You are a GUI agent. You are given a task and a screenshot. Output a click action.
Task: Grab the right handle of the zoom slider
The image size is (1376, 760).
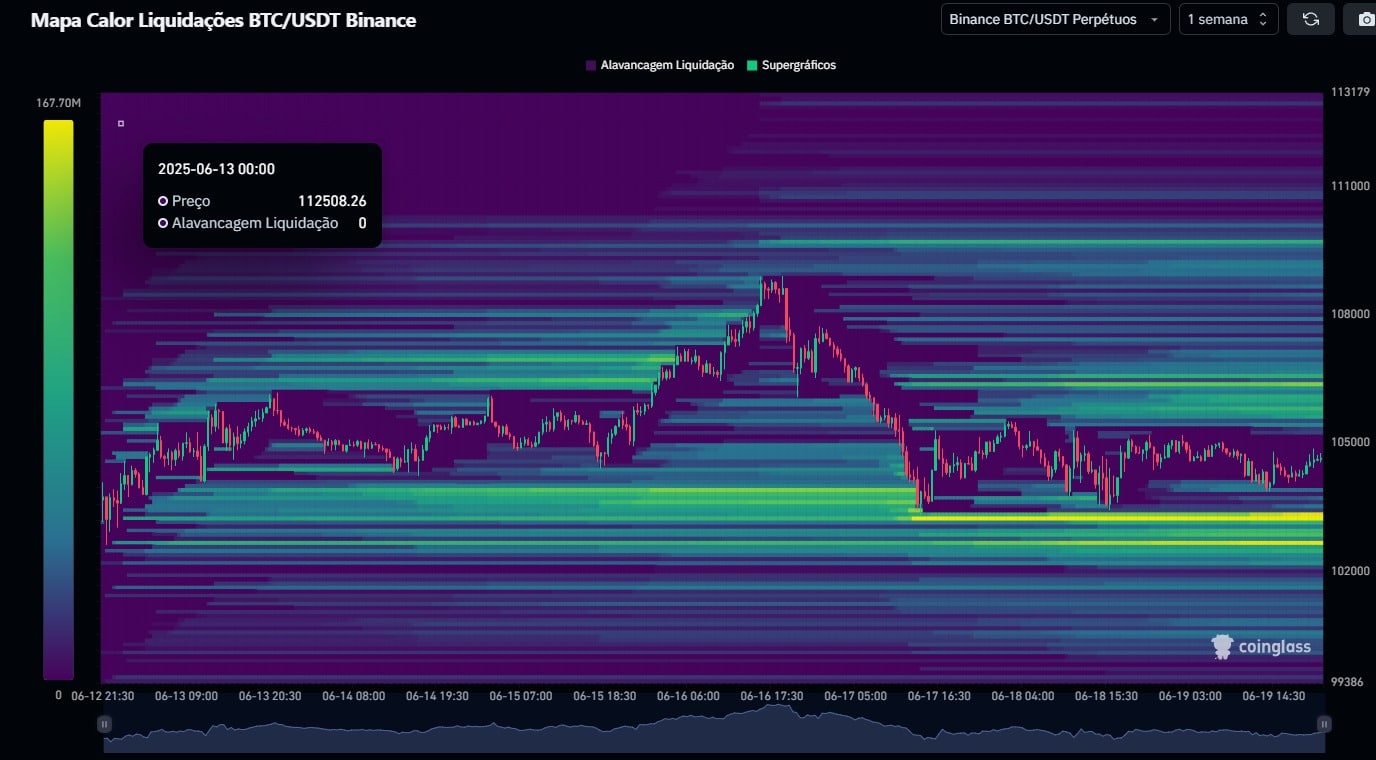pos(1324,724)
